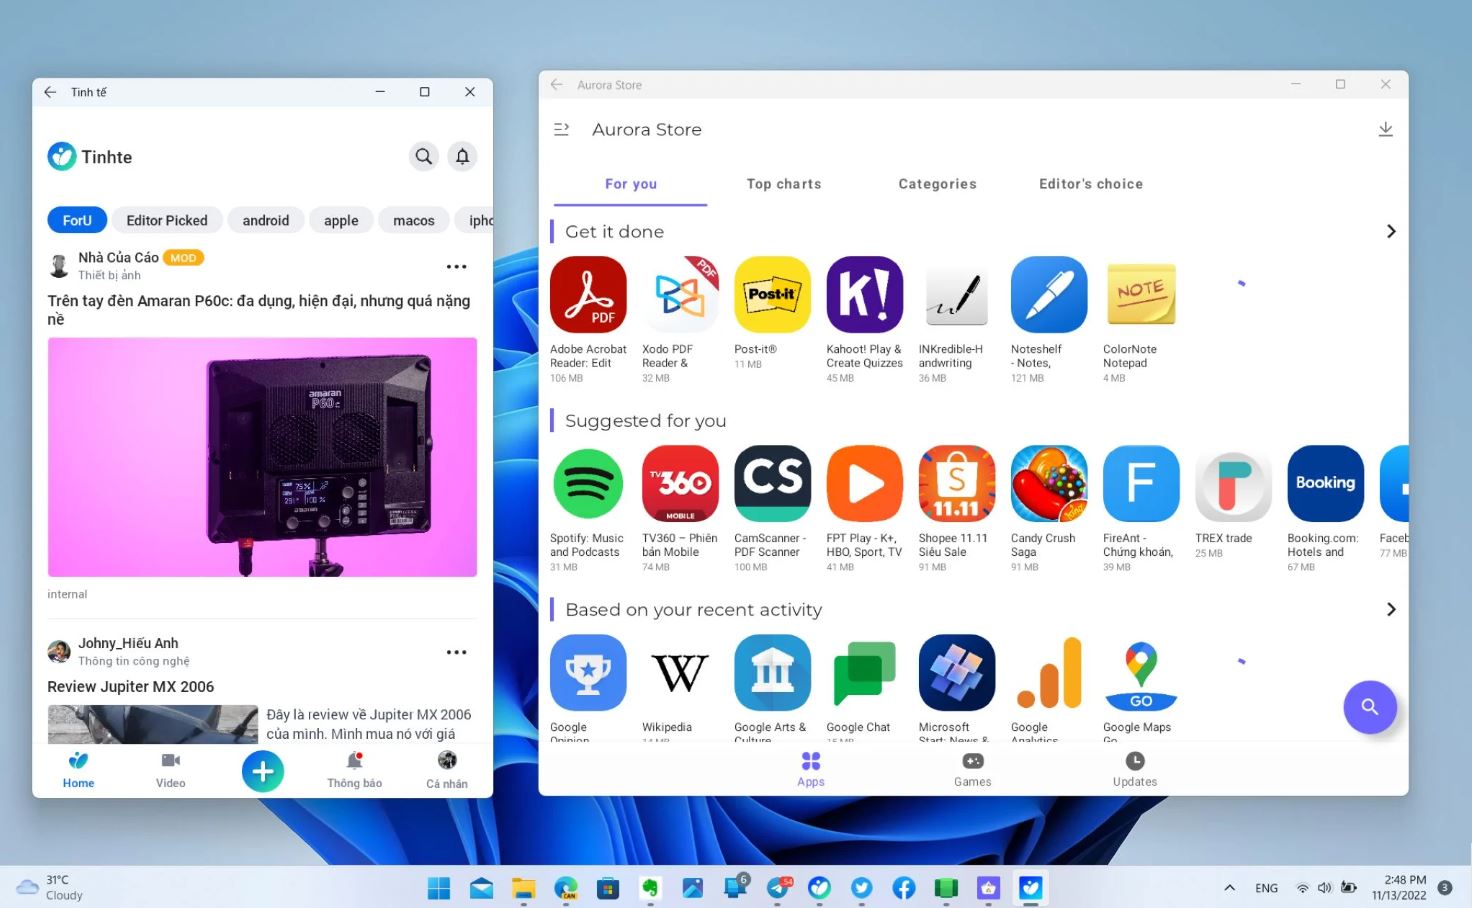Open CamScanner PDF Scanner app
Screen dimensions: 1472x908
772,483
